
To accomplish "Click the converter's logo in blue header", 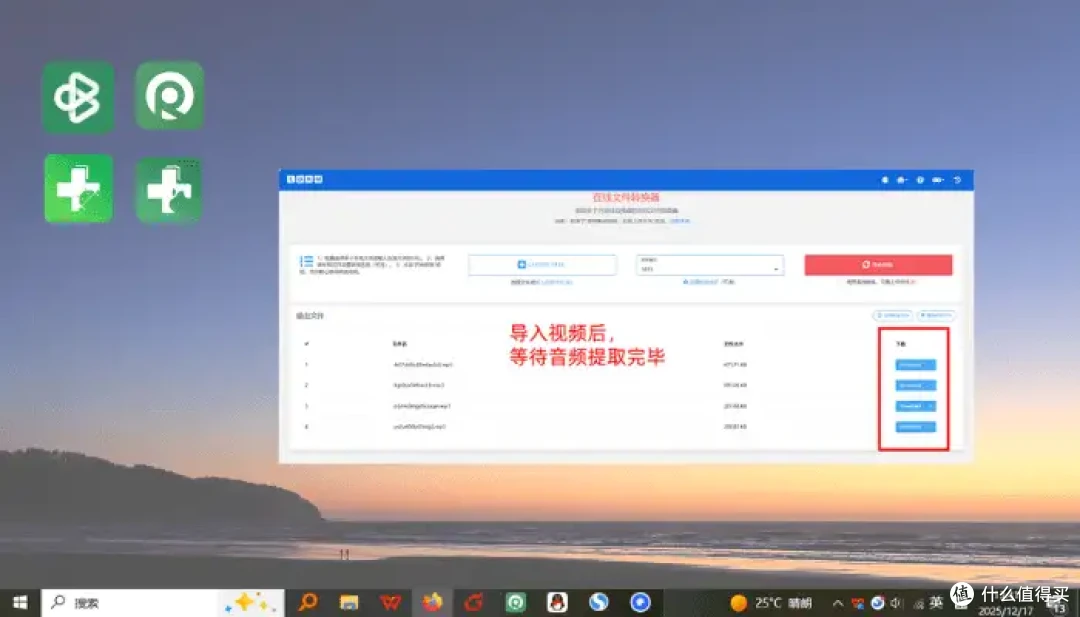I will point(304,179).
